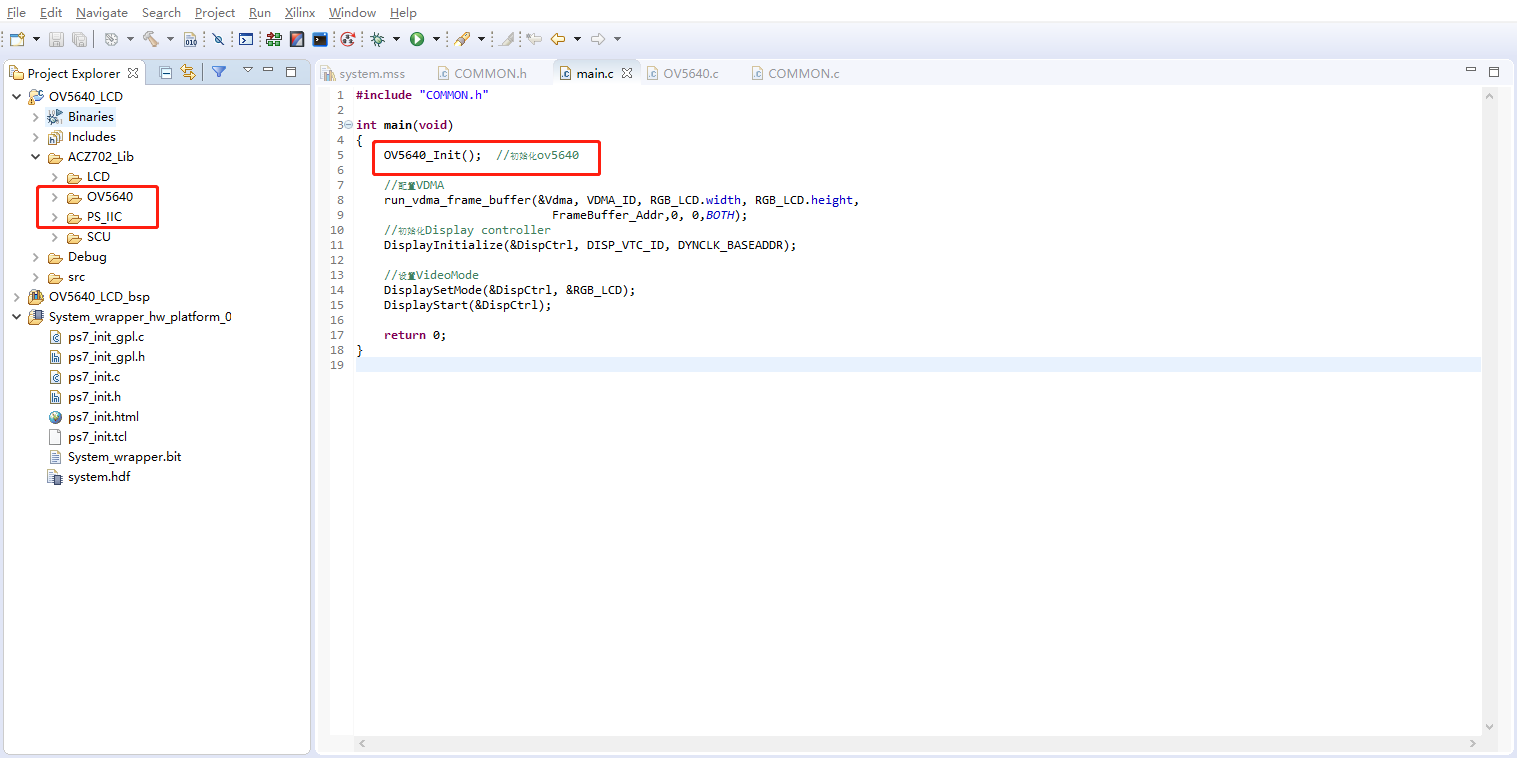The width and height of the screenshot is (1517, 758).
Task: Maximize the editor area
Action: coord(1494,72)
